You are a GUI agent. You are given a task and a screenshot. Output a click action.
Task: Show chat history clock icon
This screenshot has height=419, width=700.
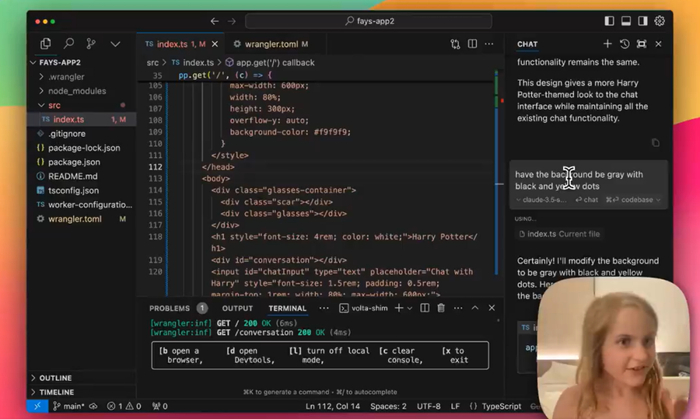click(x=624, y=44)
